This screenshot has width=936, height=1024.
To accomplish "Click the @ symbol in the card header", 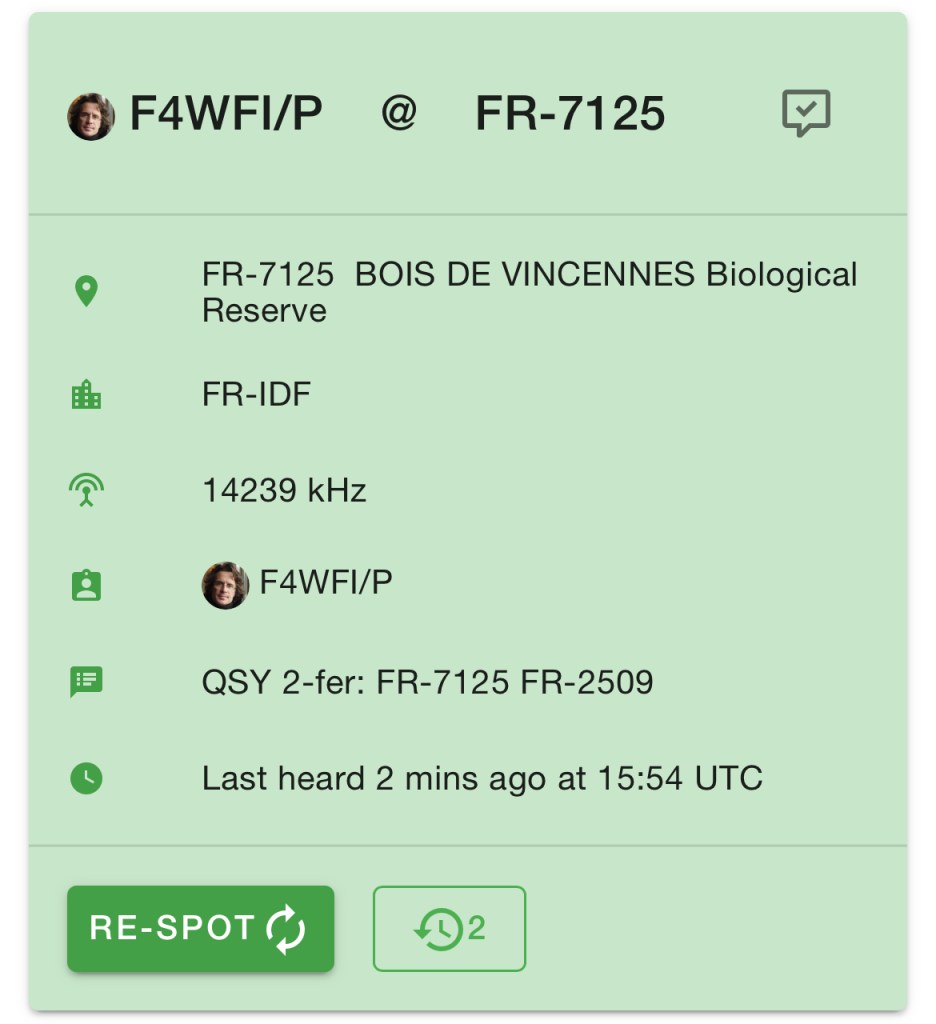I will [x=398, y=115].
